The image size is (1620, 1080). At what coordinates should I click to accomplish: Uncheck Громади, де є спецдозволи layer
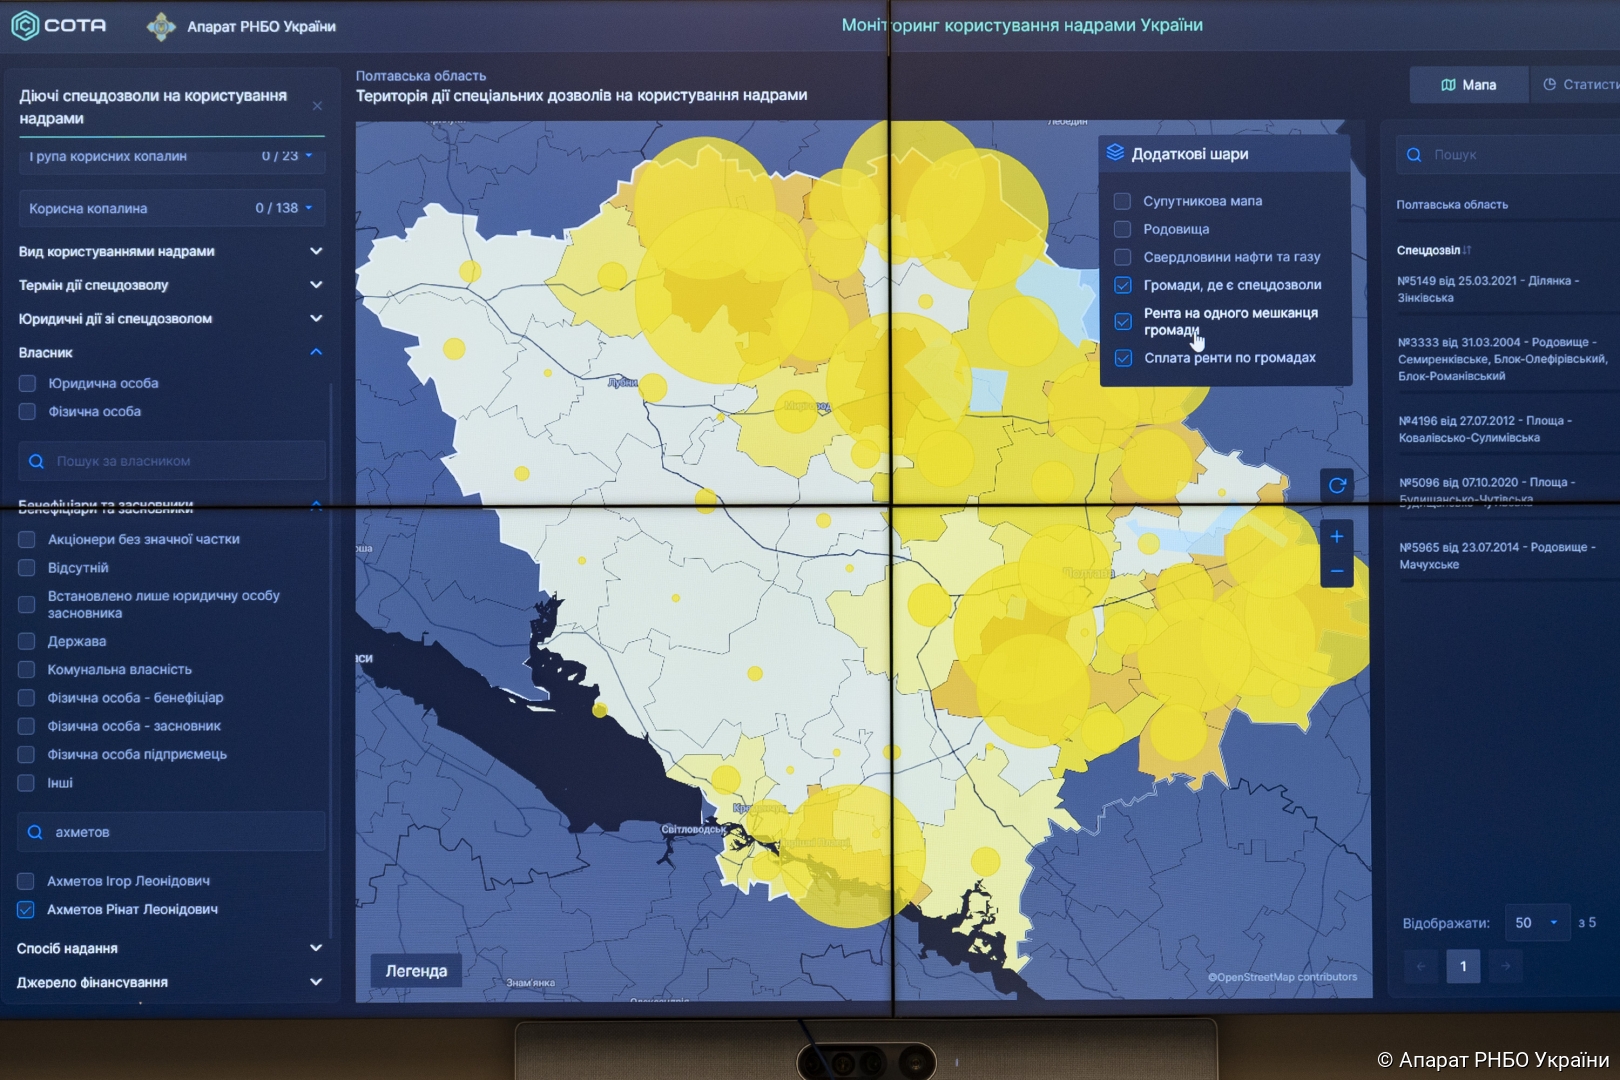(x=1123, y=285)
